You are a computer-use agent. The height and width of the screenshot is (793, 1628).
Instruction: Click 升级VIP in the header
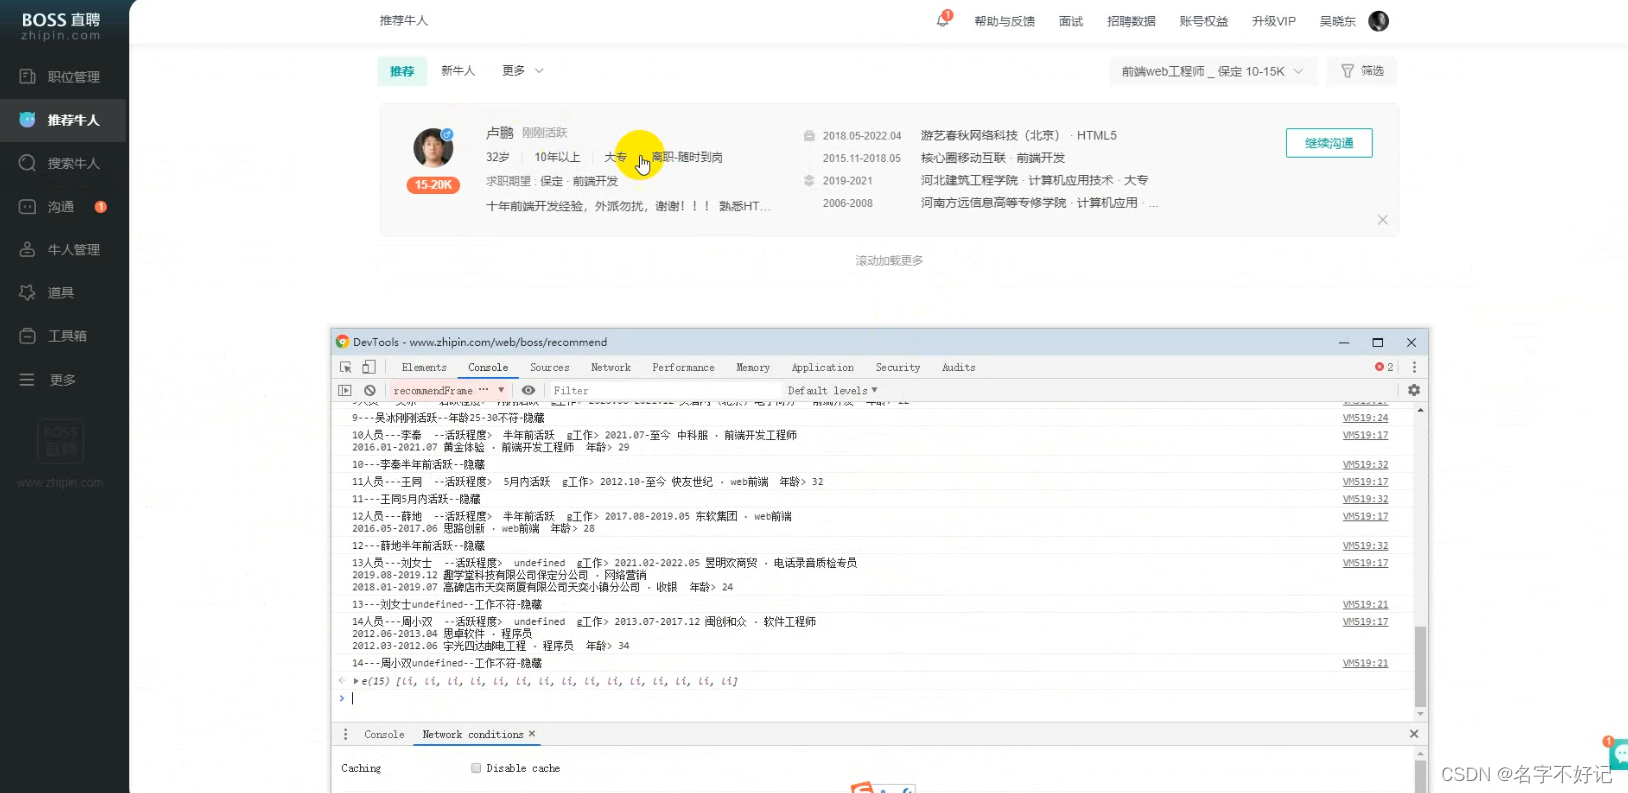1273,21
